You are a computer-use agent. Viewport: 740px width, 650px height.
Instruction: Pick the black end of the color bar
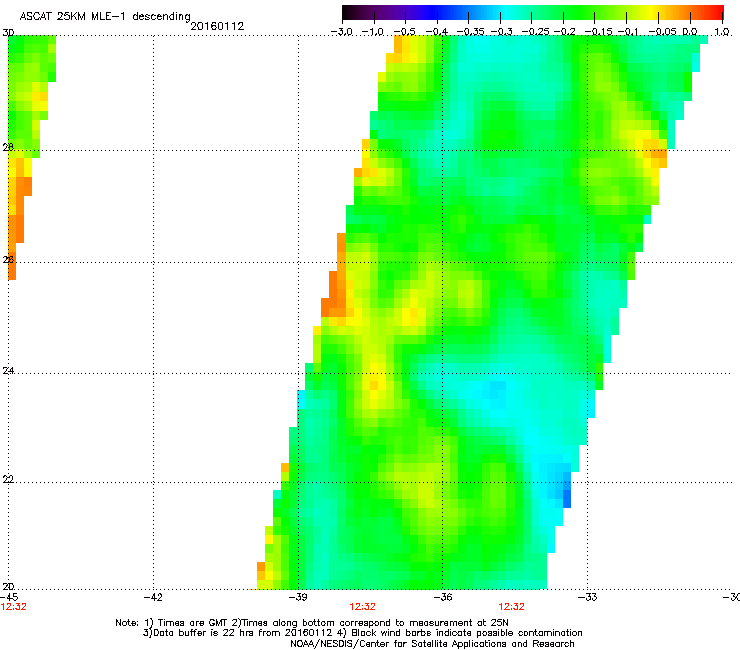pyautogui.click(x=349, y=13)
